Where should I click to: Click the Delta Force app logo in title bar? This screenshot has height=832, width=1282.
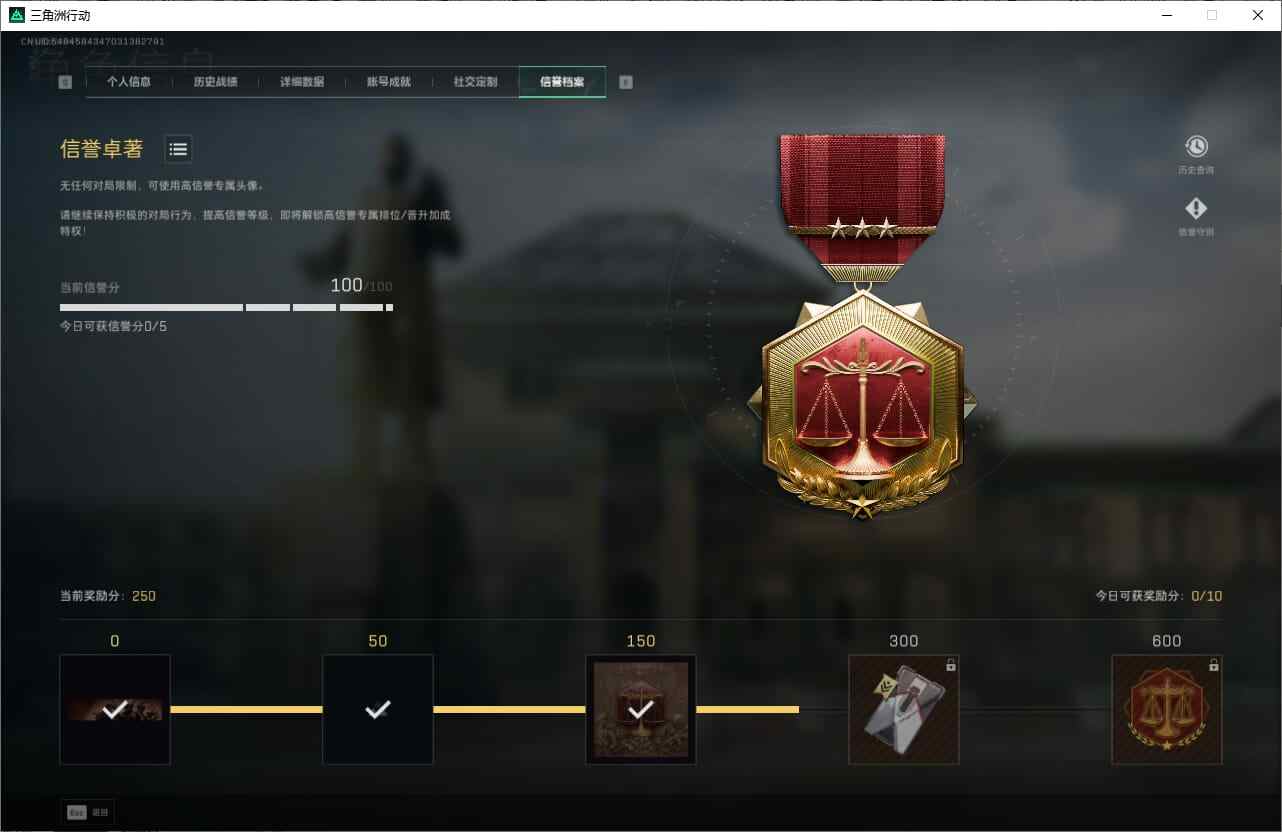coord(17,15)
